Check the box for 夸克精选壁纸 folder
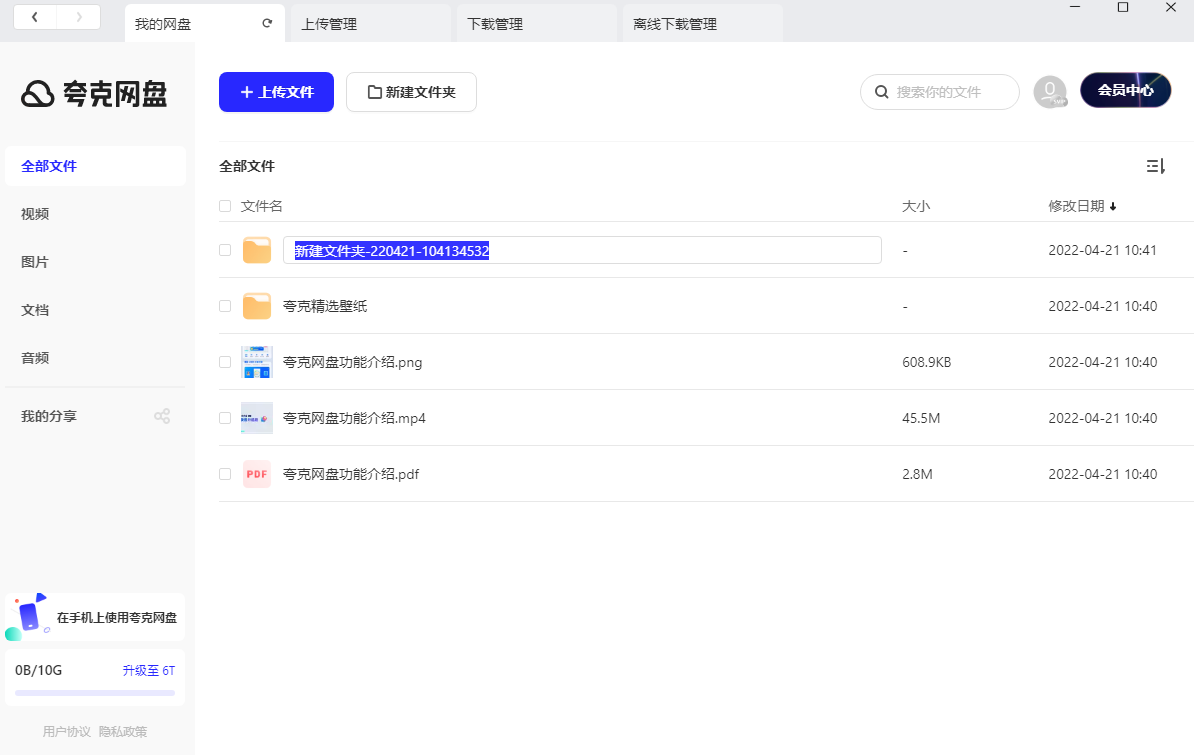This screenshot has width=1194, height=755. point(225,306)
